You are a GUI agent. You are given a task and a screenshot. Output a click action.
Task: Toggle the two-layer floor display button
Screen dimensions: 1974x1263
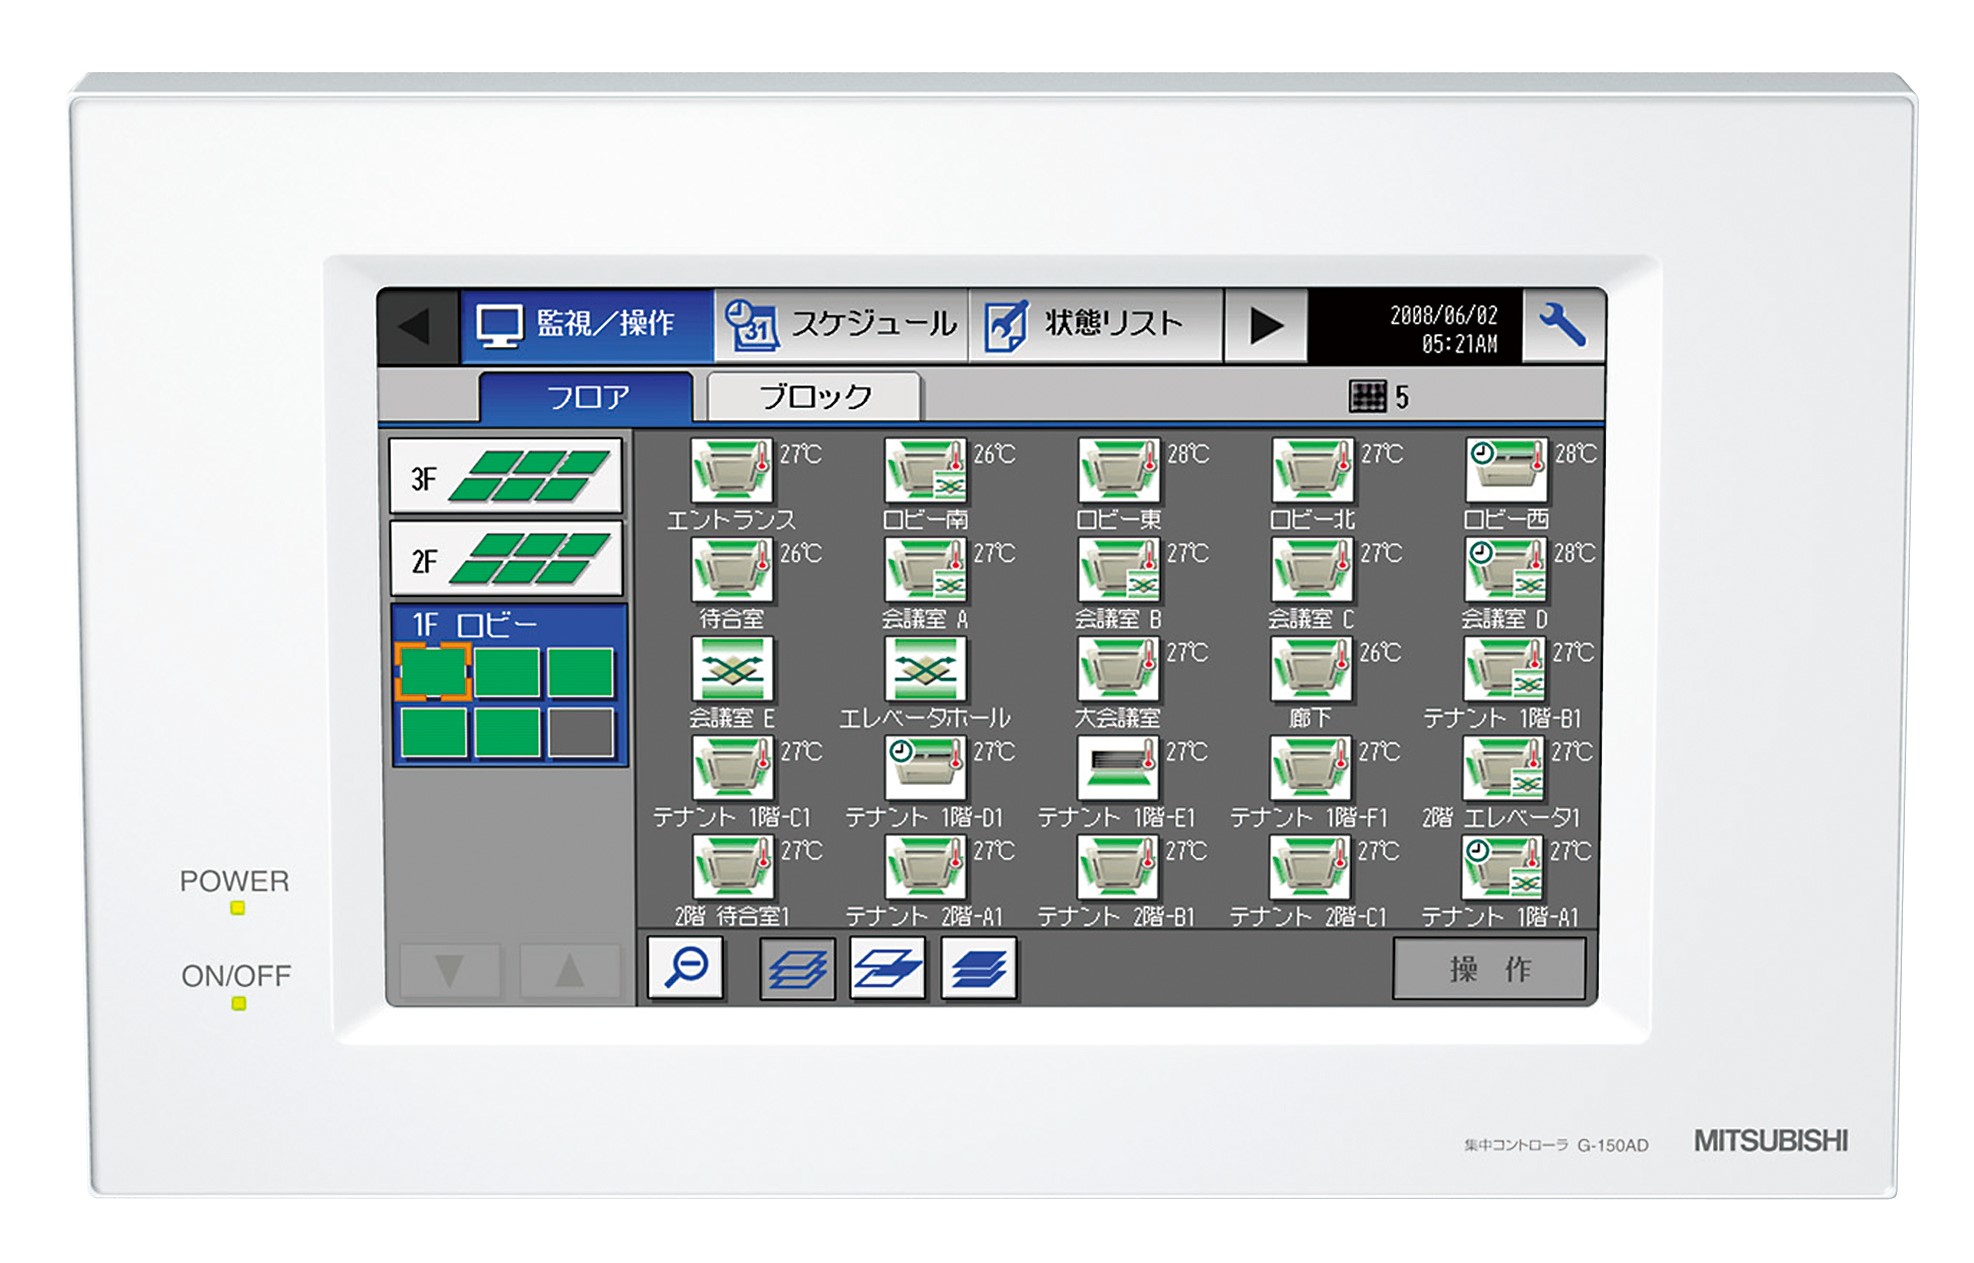[887, 968]
